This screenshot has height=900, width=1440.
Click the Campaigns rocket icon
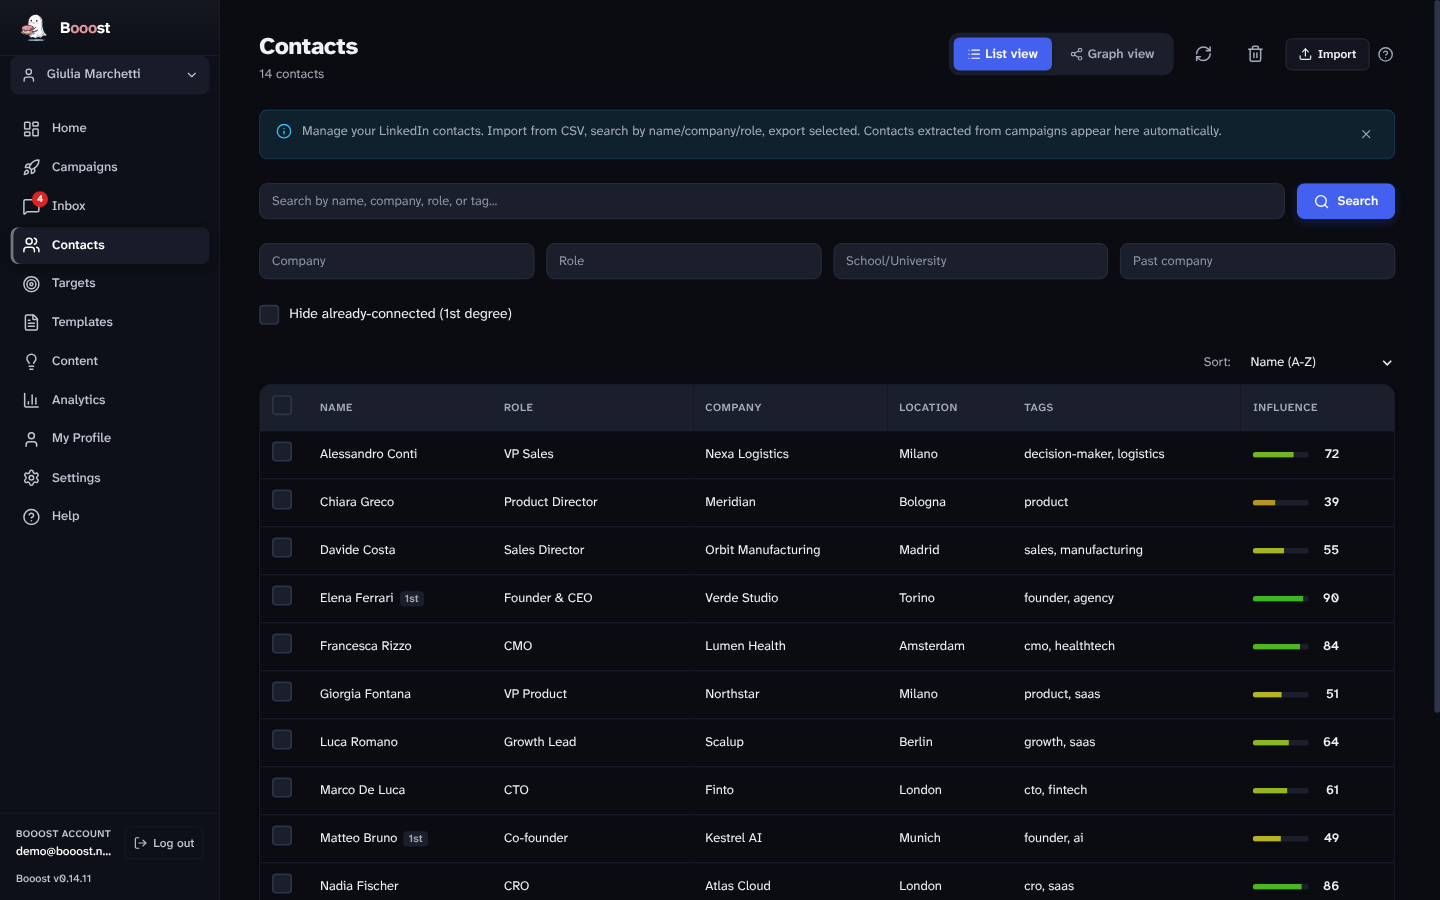(31, 167)
